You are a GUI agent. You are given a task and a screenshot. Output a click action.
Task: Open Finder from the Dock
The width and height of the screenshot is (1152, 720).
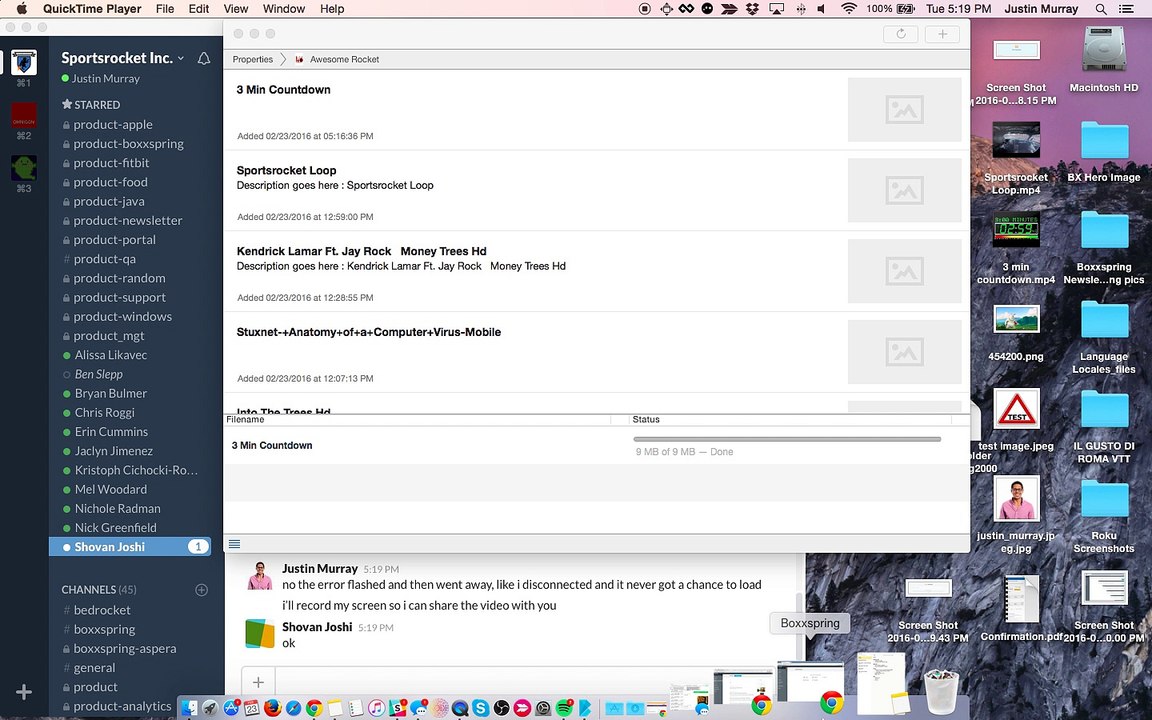tap(190, 708)
